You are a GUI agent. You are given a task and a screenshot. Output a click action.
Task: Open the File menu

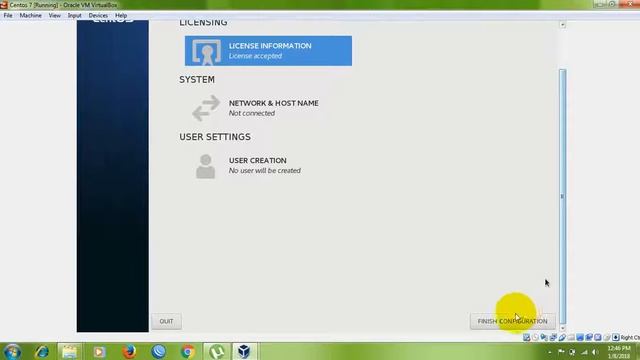pos(8,16)
